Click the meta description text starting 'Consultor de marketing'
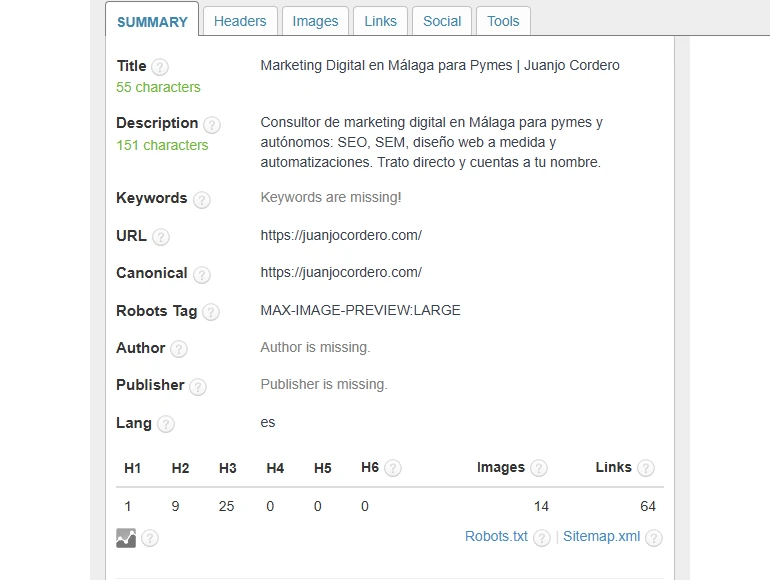 click(x=432, y=142)
